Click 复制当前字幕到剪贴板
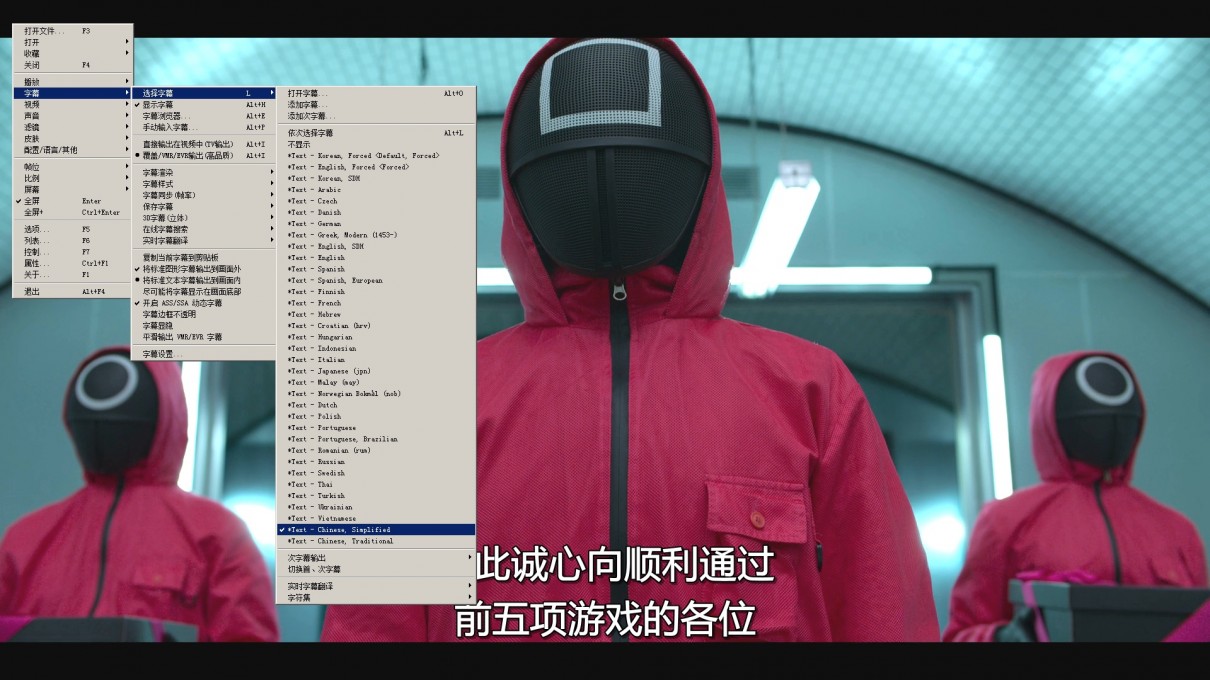This screenshot has height=680, width=1210. click(204, 257)
